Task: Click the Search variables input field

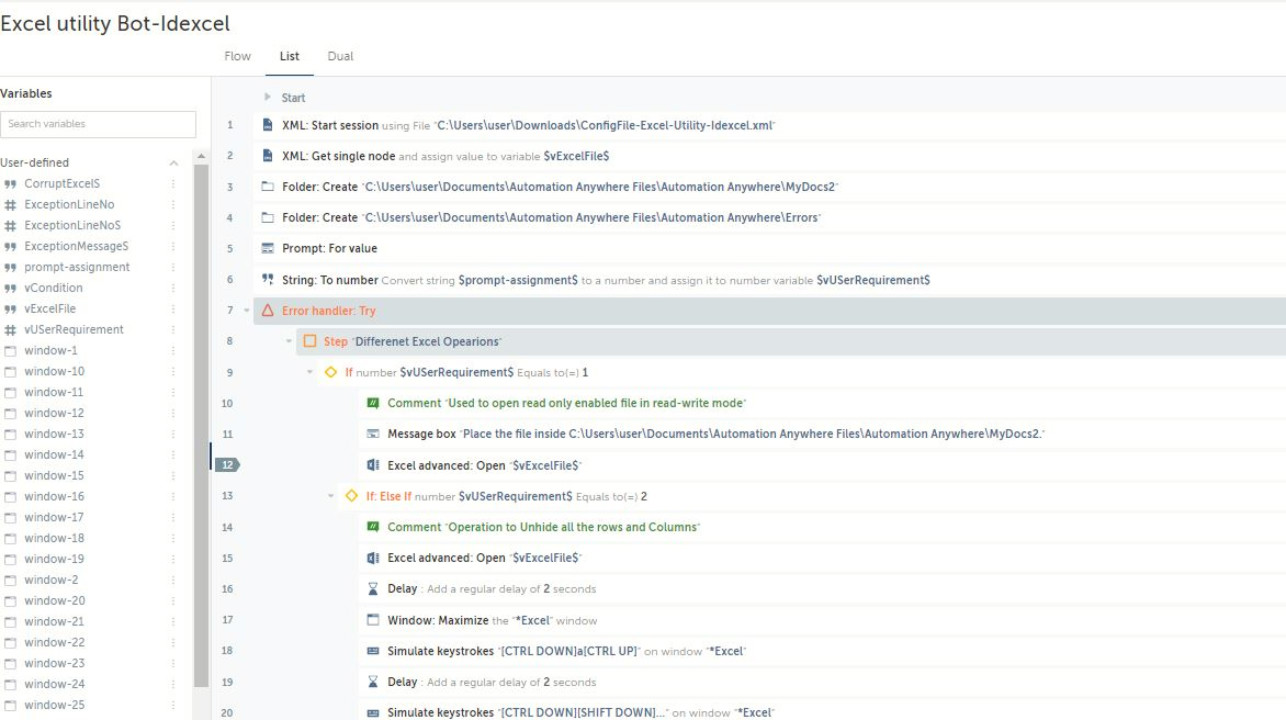Action: [x=98, y=124]
